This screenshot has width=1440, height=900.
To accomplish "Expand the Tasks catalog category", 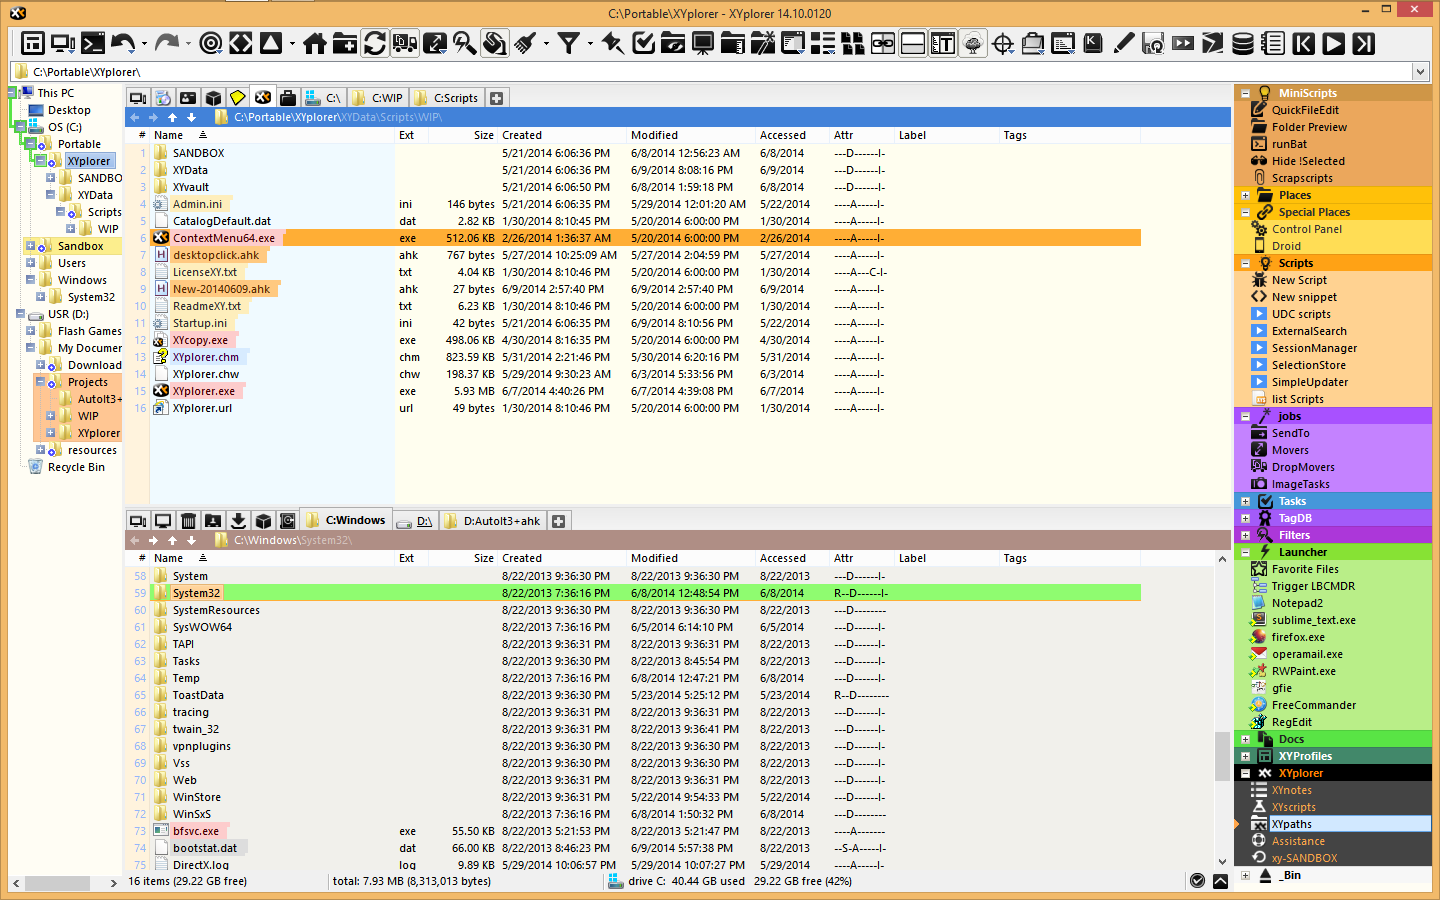I will (1245, 501).
